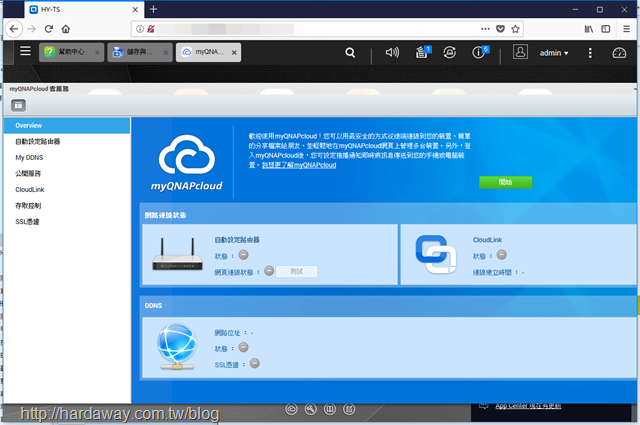Open the Firefox library icon

(589, 29)
